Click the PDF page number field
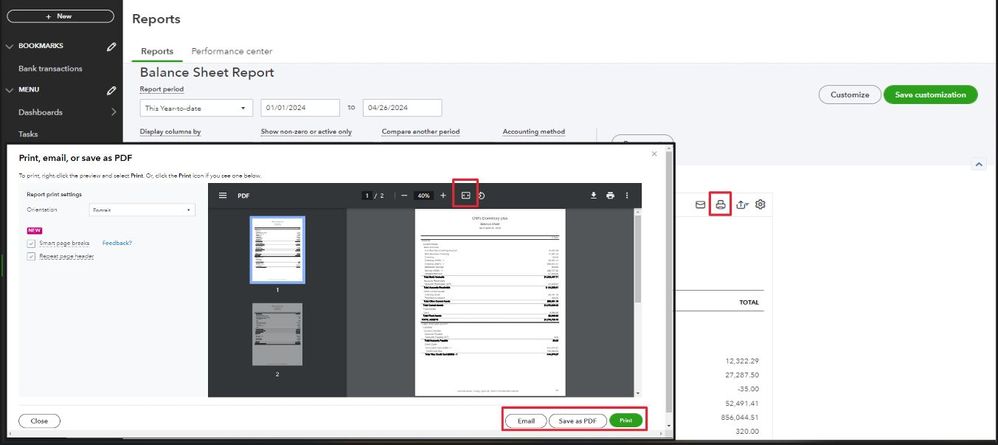998x445 pixels. (367, 195)
